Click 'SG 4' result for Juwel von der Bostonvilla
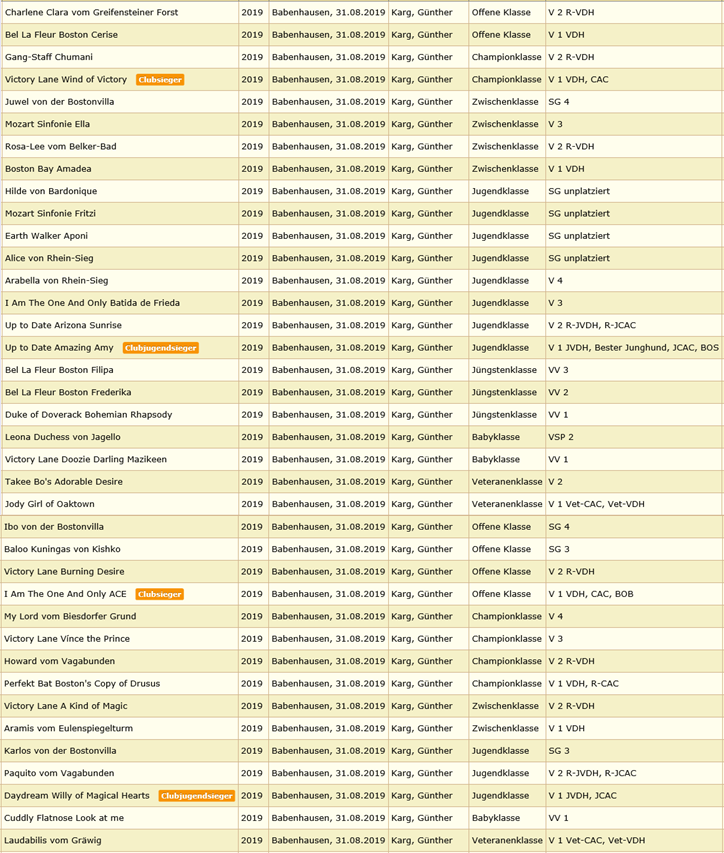This screenshot has height=853, width=724. click(x=559, y=101)
